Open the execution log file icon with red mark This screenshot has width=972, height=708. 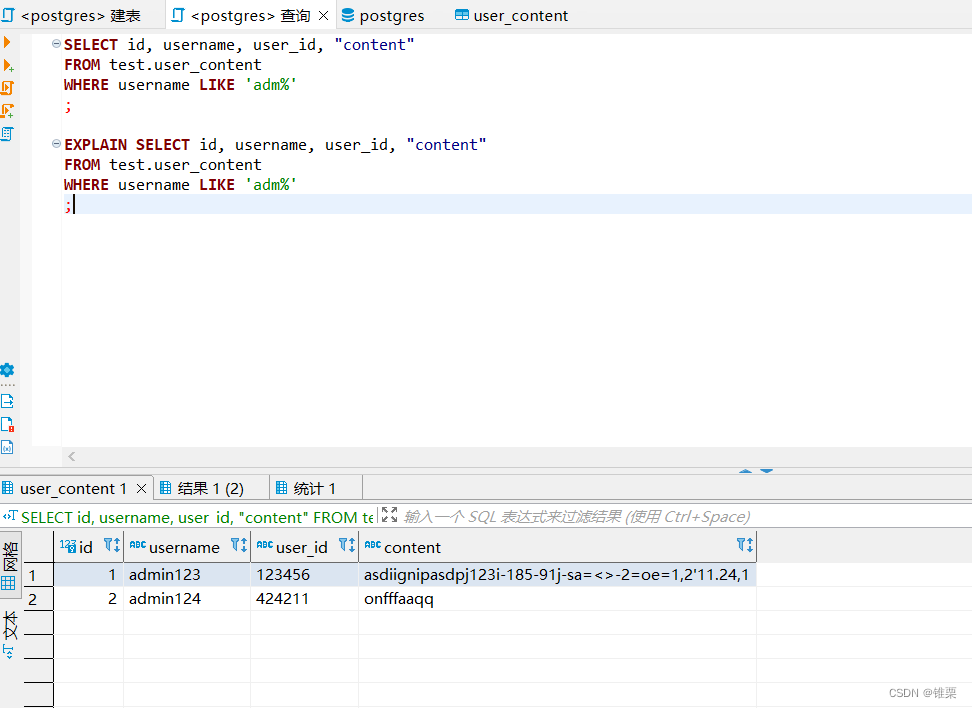(x=7, y=425)
